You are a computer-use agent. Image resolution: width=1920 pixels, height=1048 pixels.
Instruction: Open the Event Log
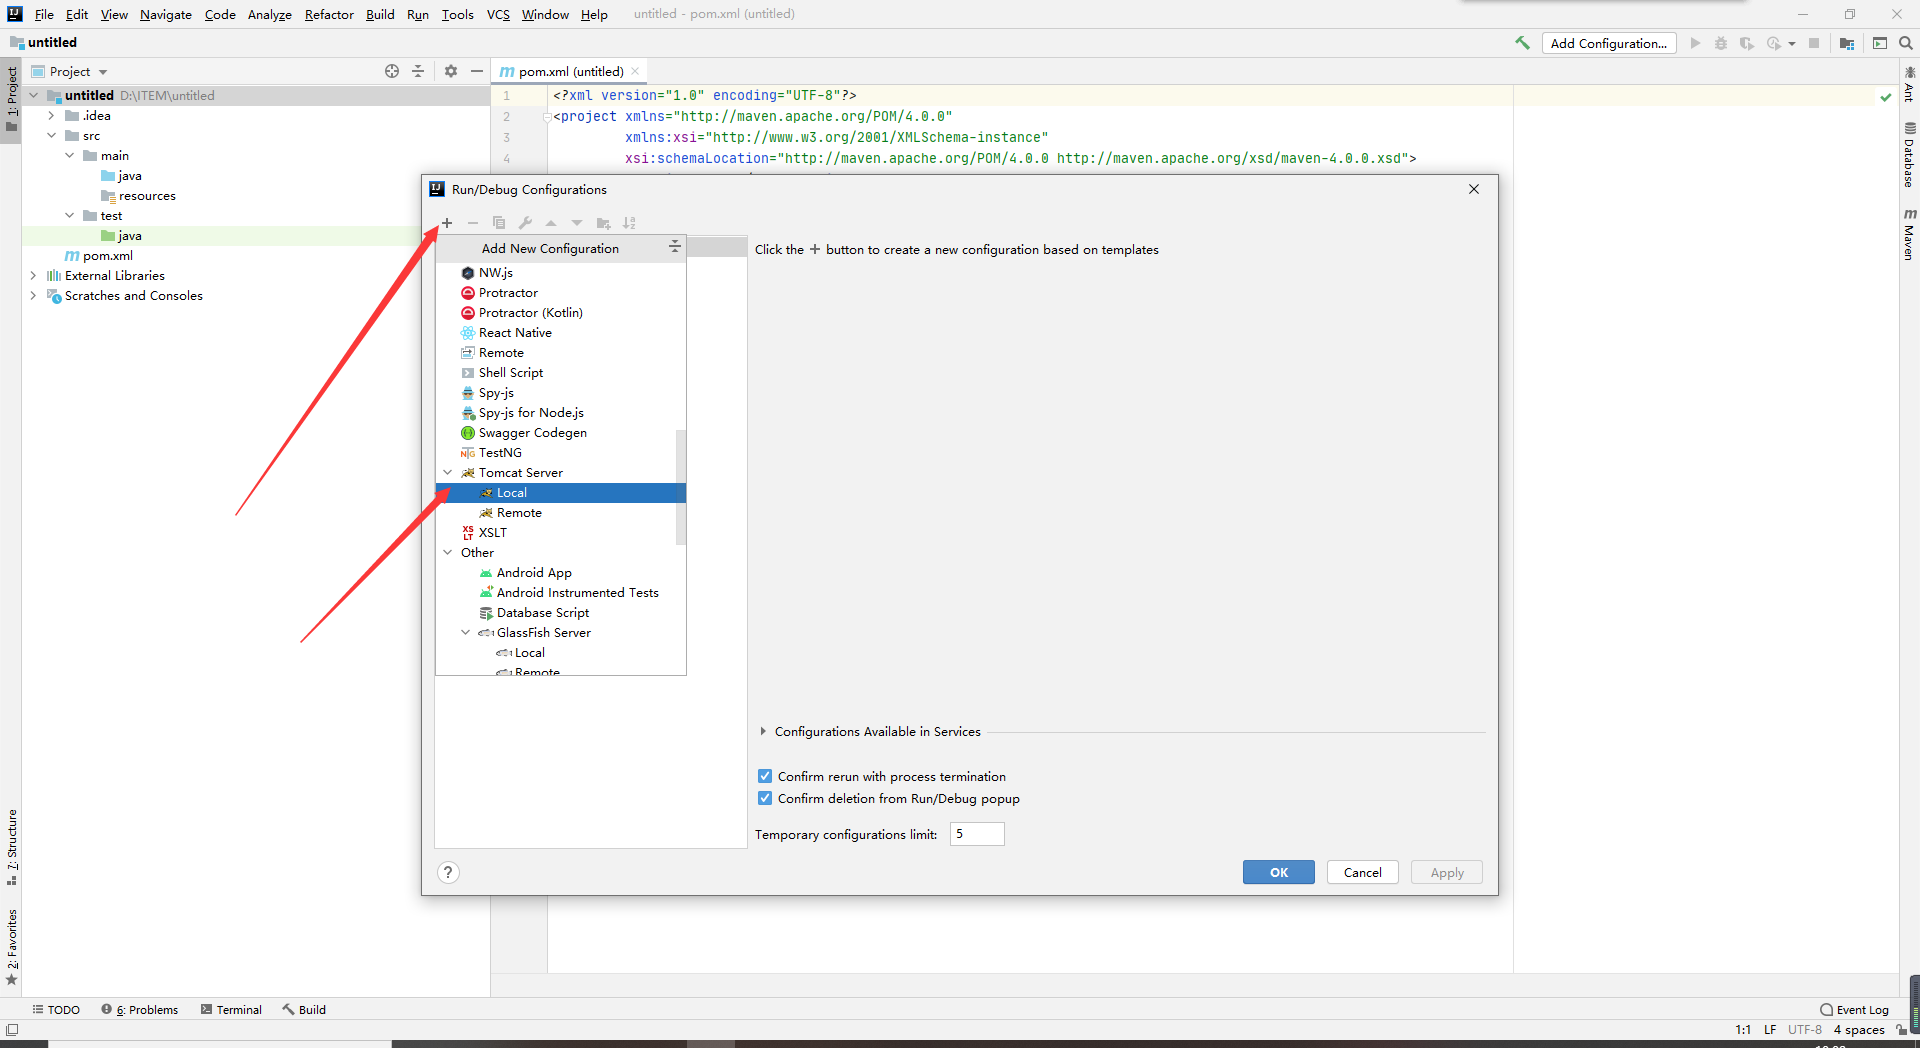1854,1009
